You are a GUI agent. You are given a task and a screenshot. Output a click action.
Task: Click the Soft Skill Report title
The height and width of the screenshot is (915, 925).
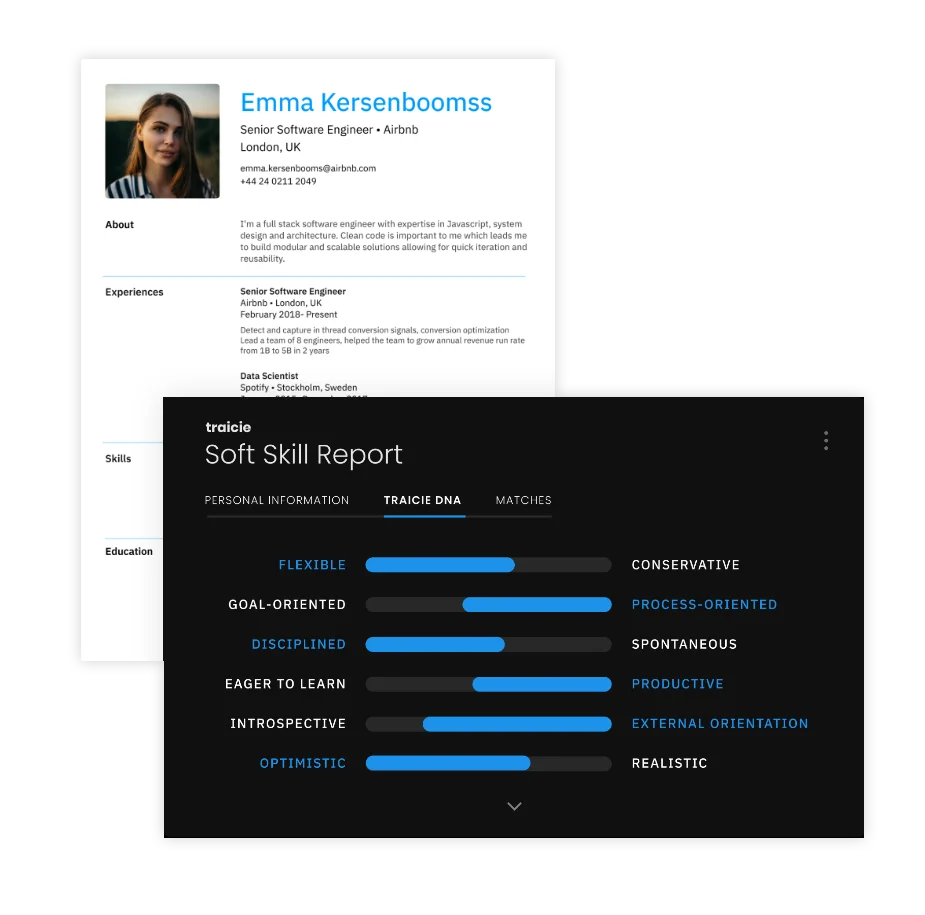point(304,455)
